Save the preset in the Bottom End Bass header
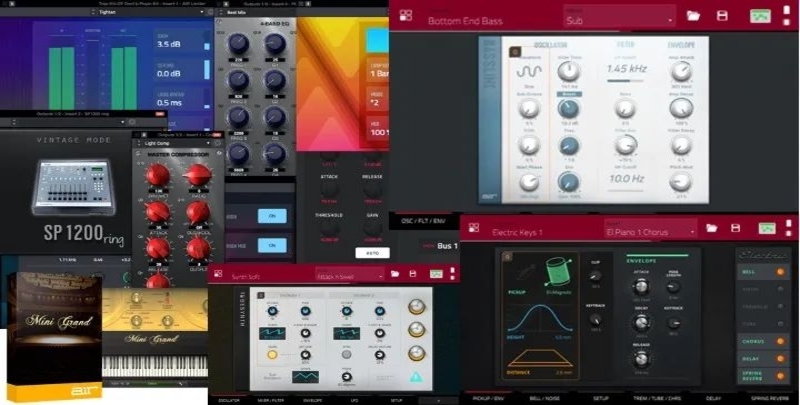Image resolution: width=800 pixels, height=405 pixels. [x=722, y=16]
